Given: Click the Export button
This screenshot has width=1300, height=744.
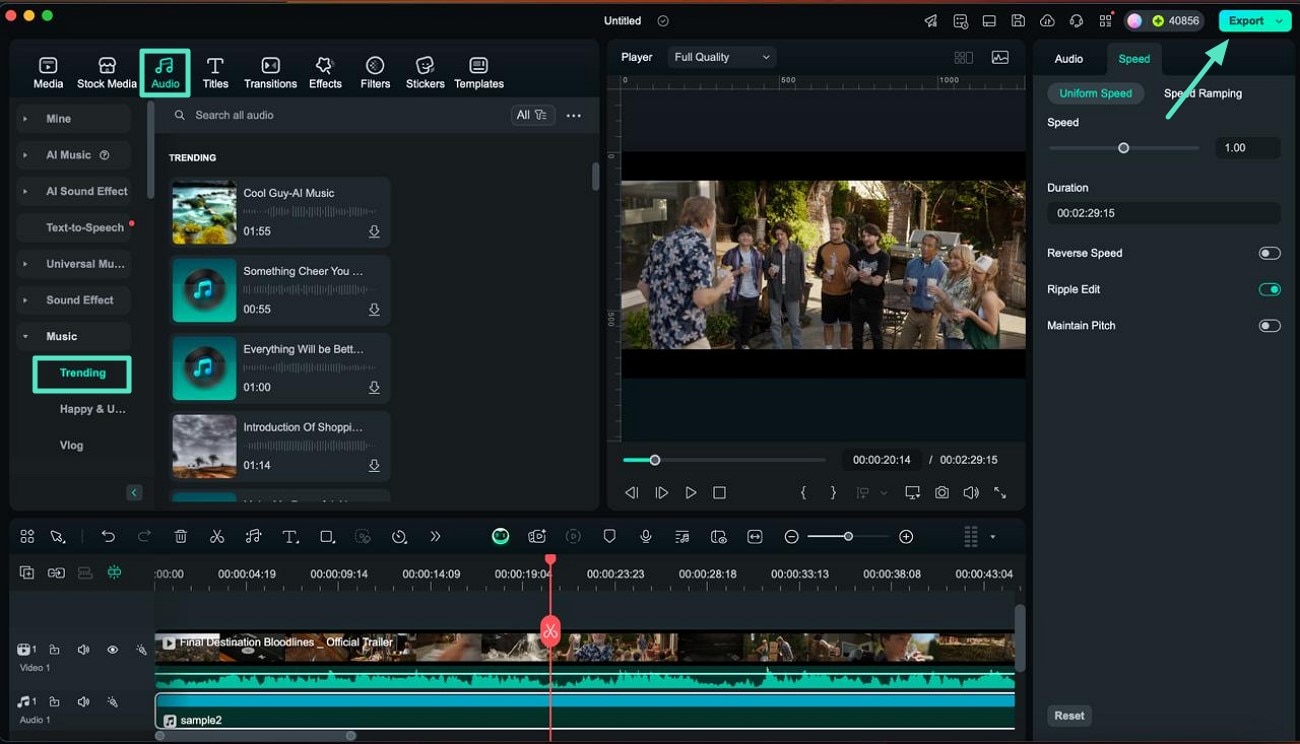Looking at the screenshot, I should (x=1253, y=21).
